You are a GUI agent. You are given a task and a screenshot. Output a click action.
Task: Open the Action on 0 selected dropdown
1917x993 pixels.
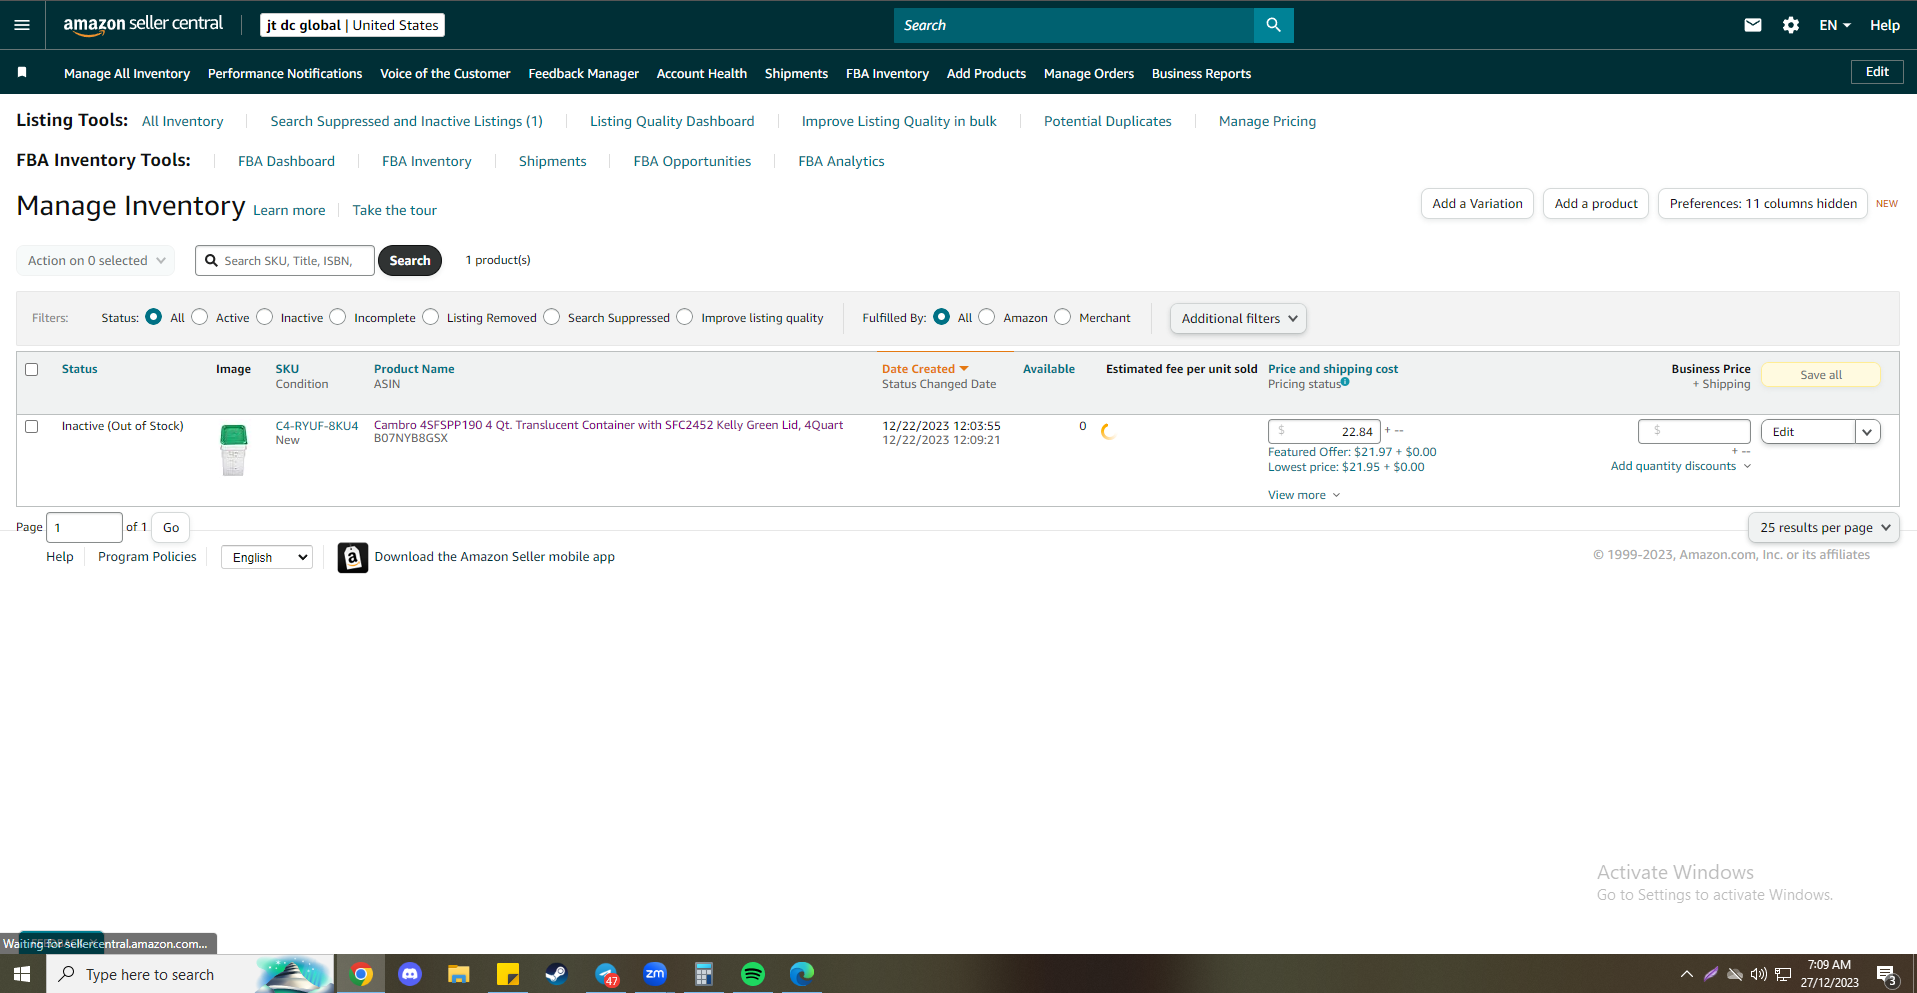96,261
